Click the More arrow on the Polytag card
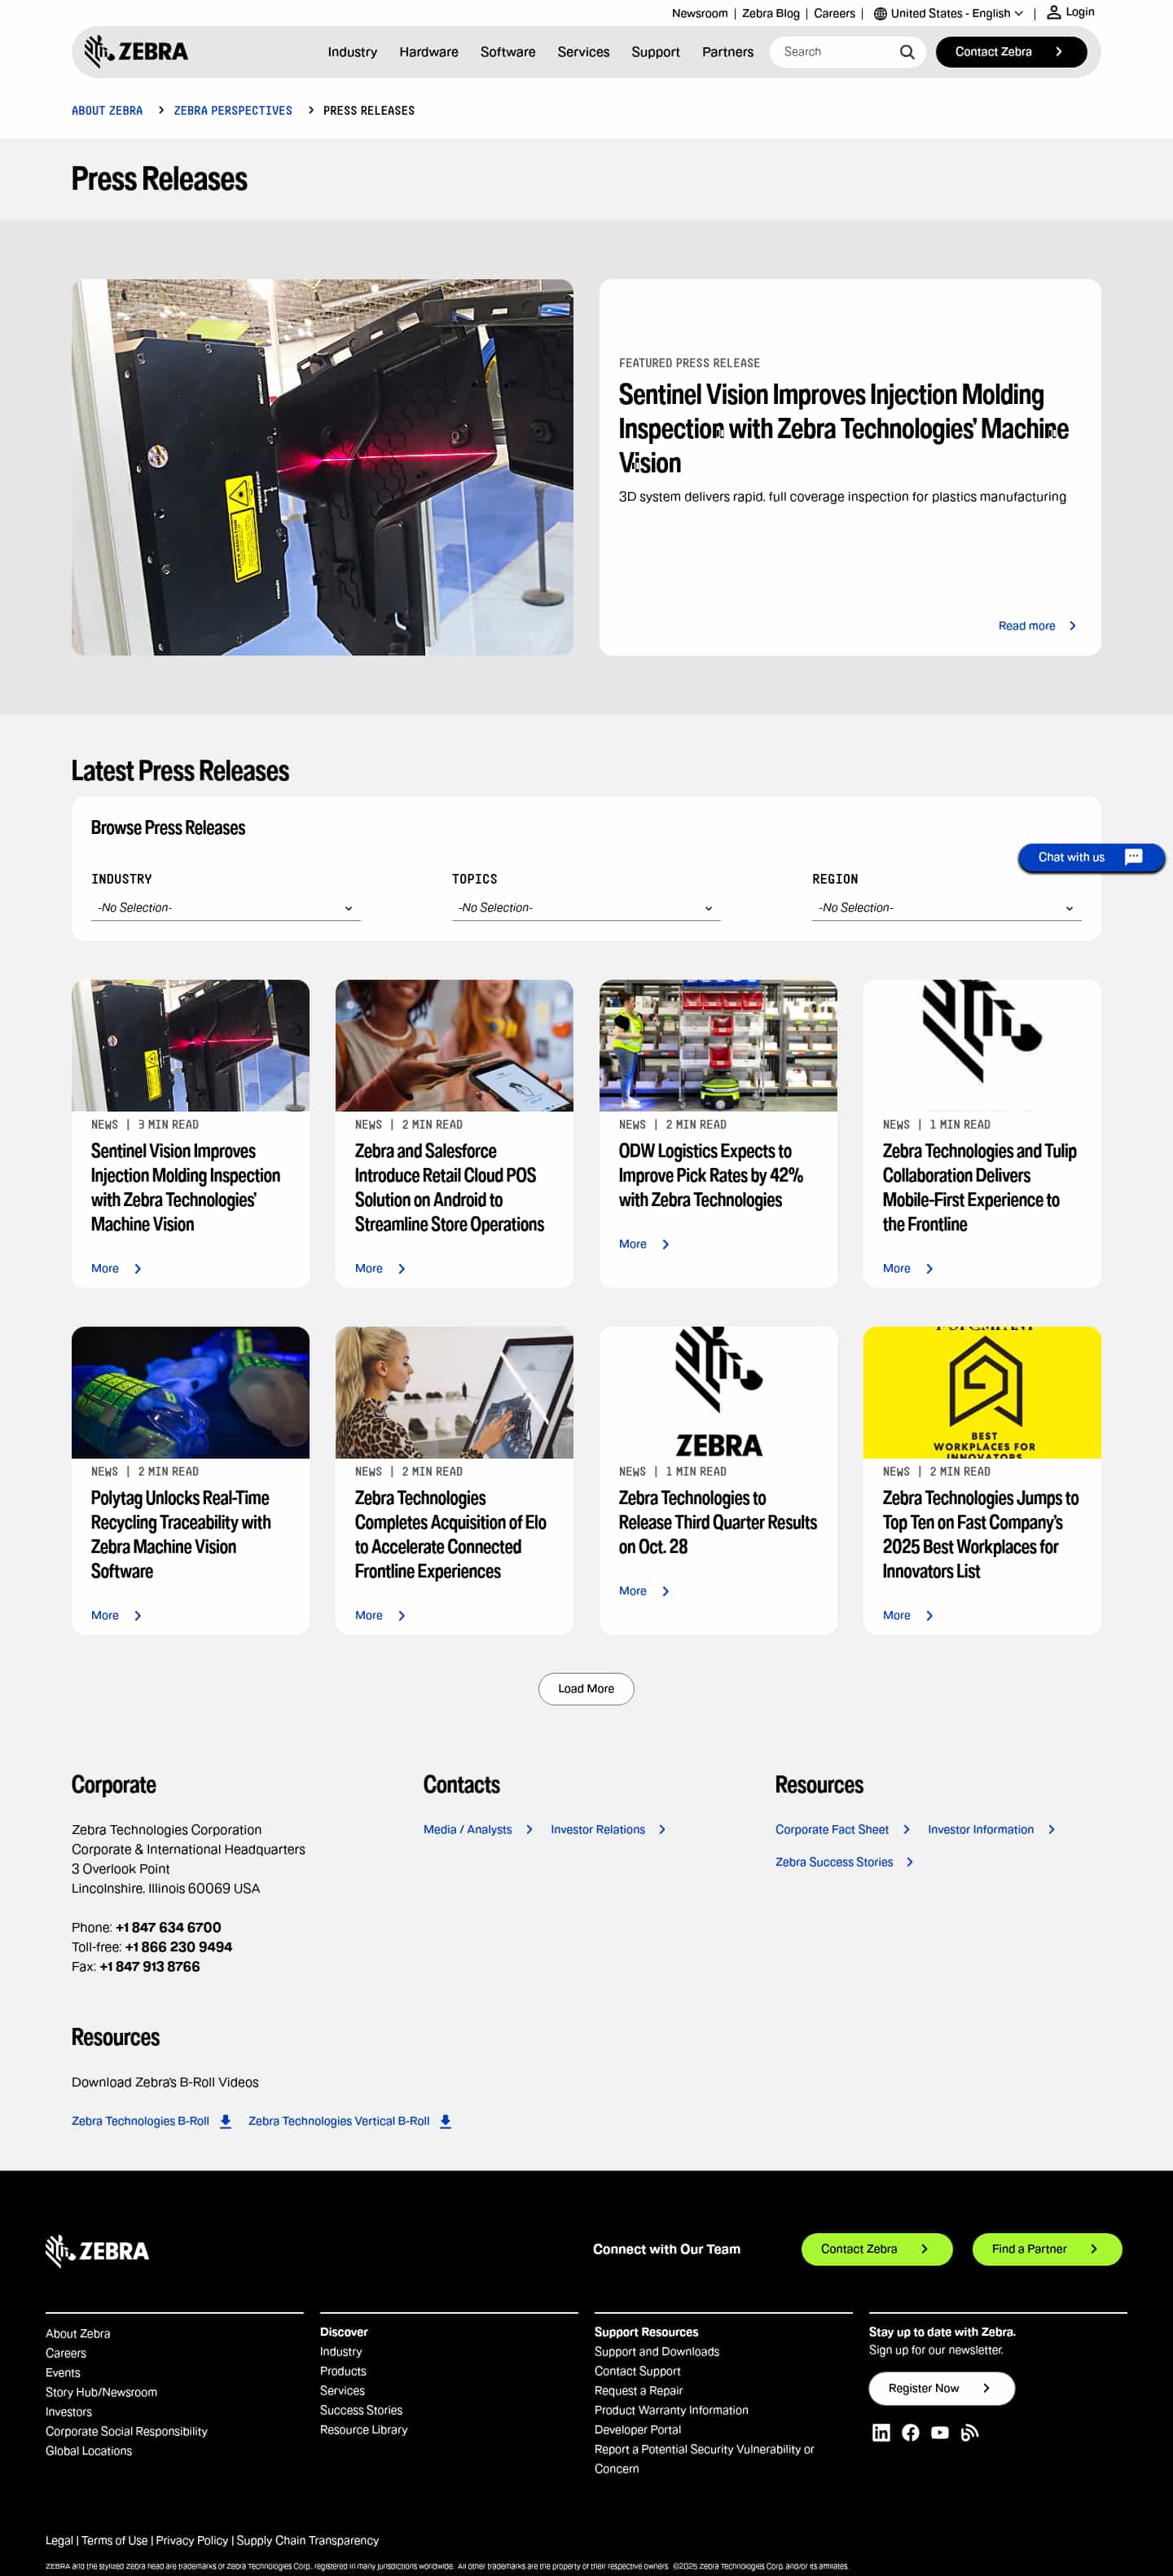The image size is (1173, 2576). [138, 1615]
